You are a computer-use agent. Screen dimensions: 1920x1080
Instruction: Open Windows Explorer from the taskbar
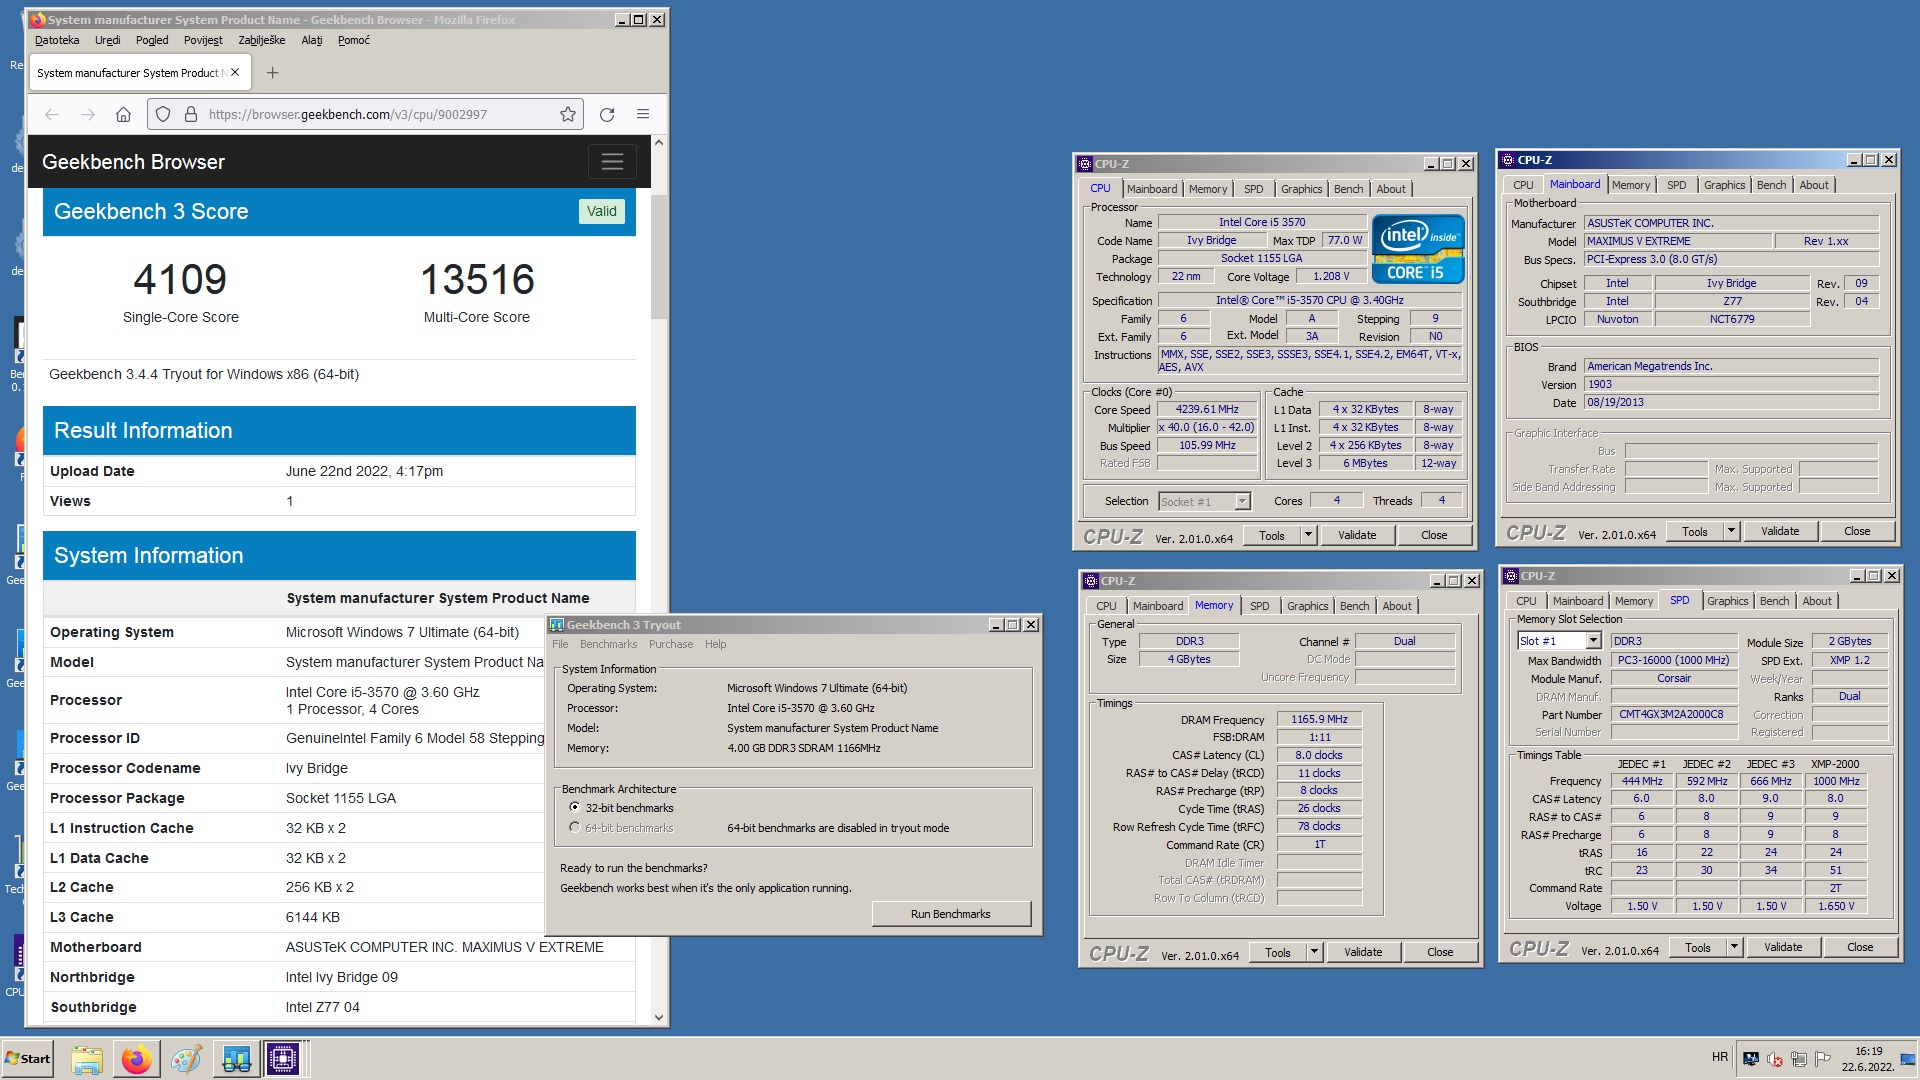87,1059
